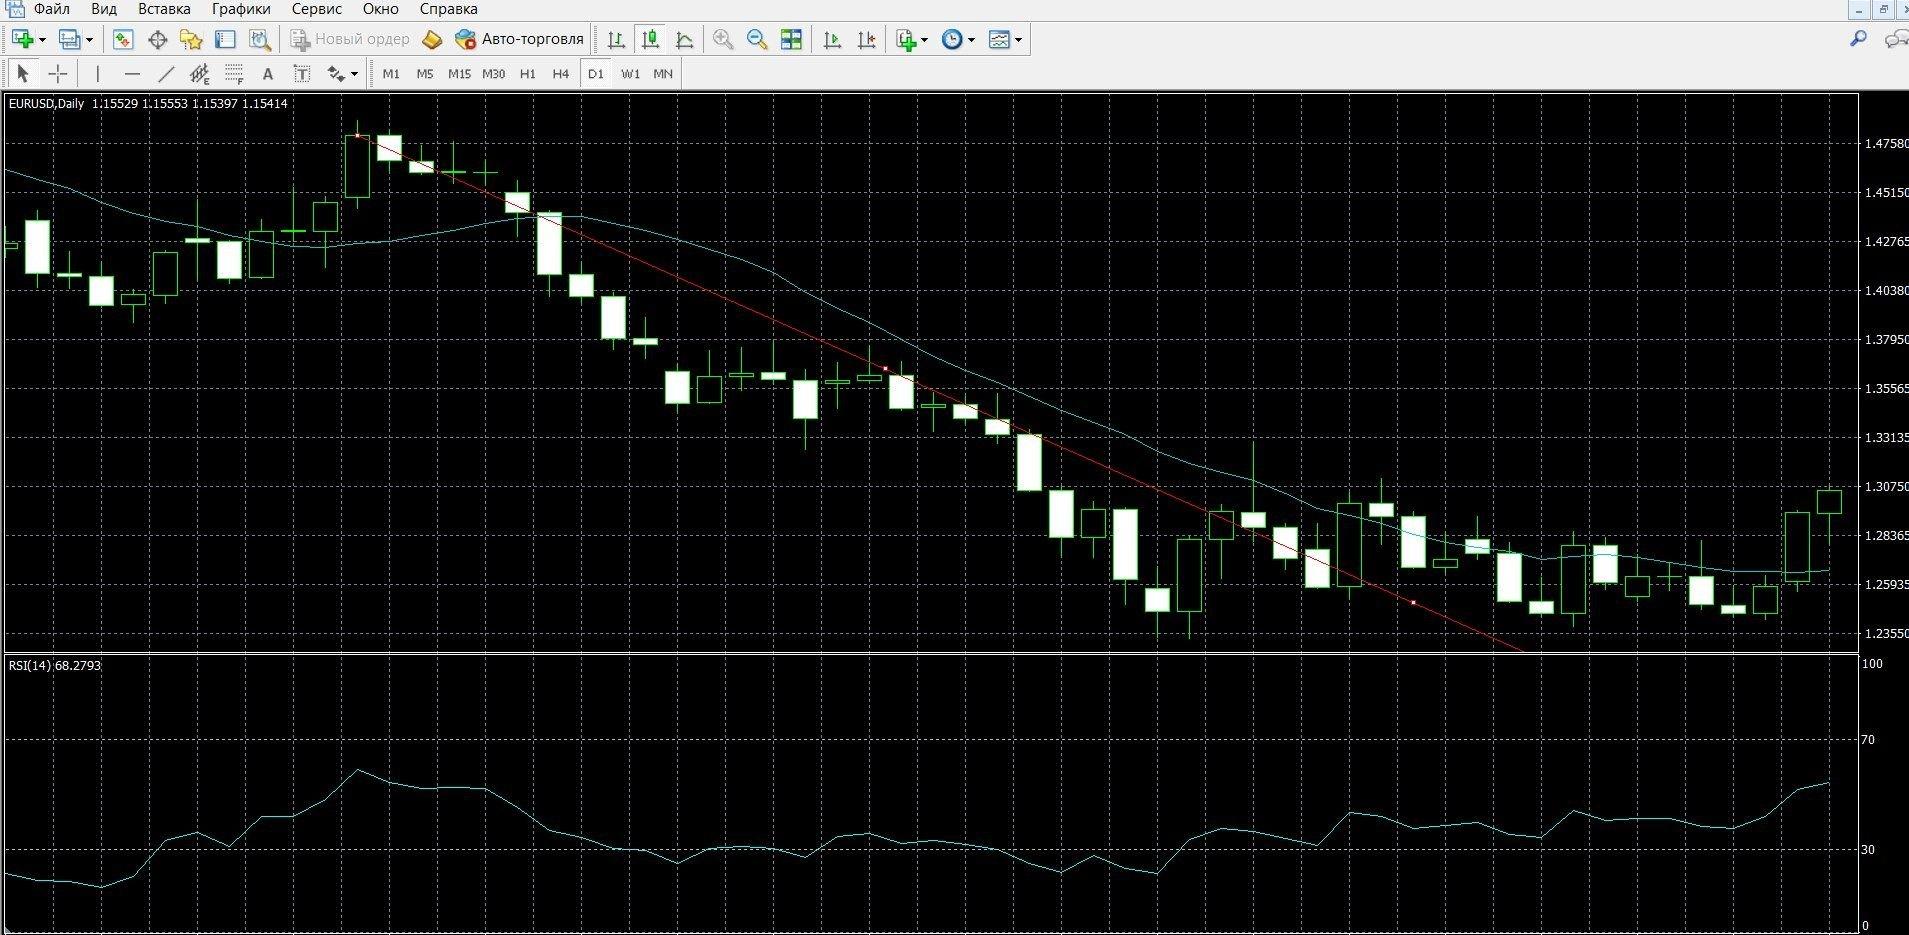Select the Fibonacci retracement tool
Image resolution: width=1909 pixels, height=935 pixels.
[x=234, y=74]
